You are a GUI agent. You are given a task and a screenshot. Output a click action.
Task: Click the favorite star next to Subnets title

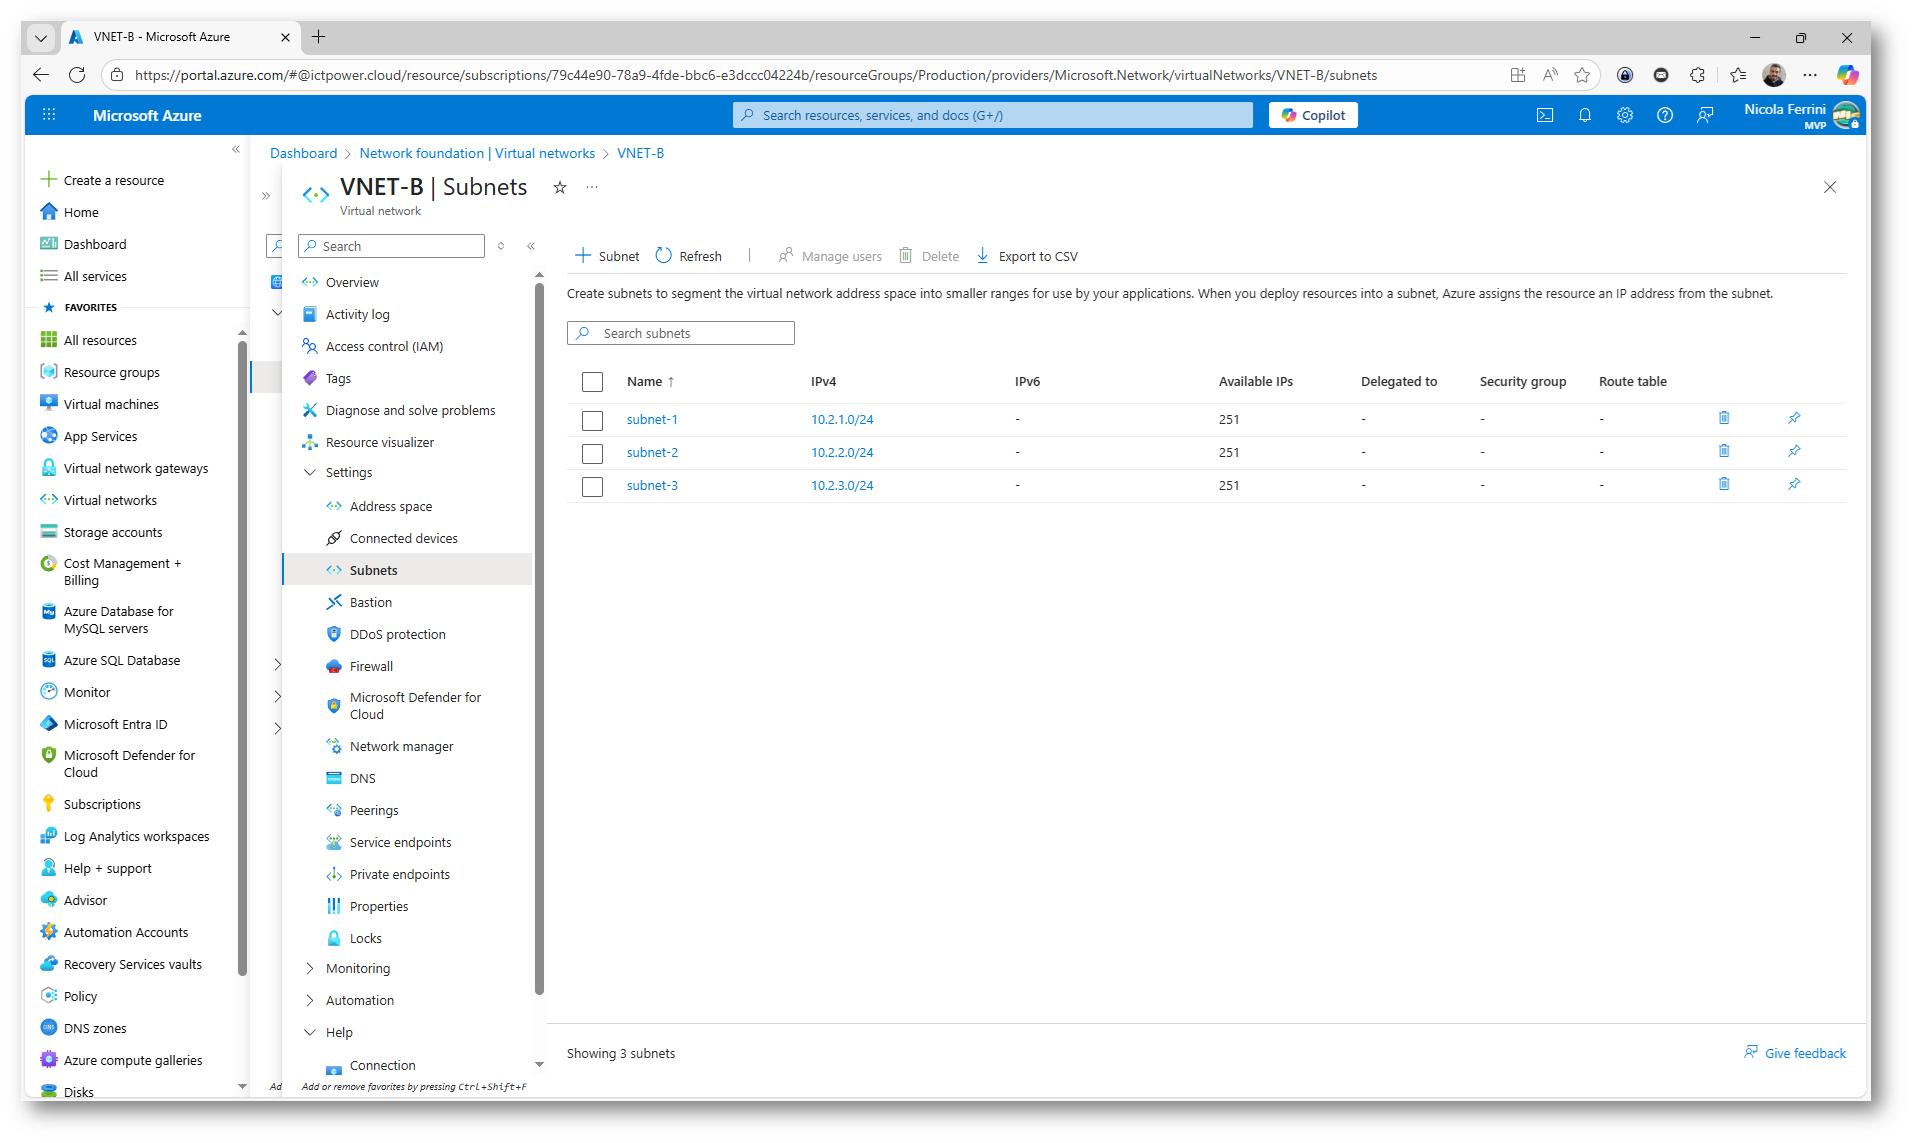[560, 187]
